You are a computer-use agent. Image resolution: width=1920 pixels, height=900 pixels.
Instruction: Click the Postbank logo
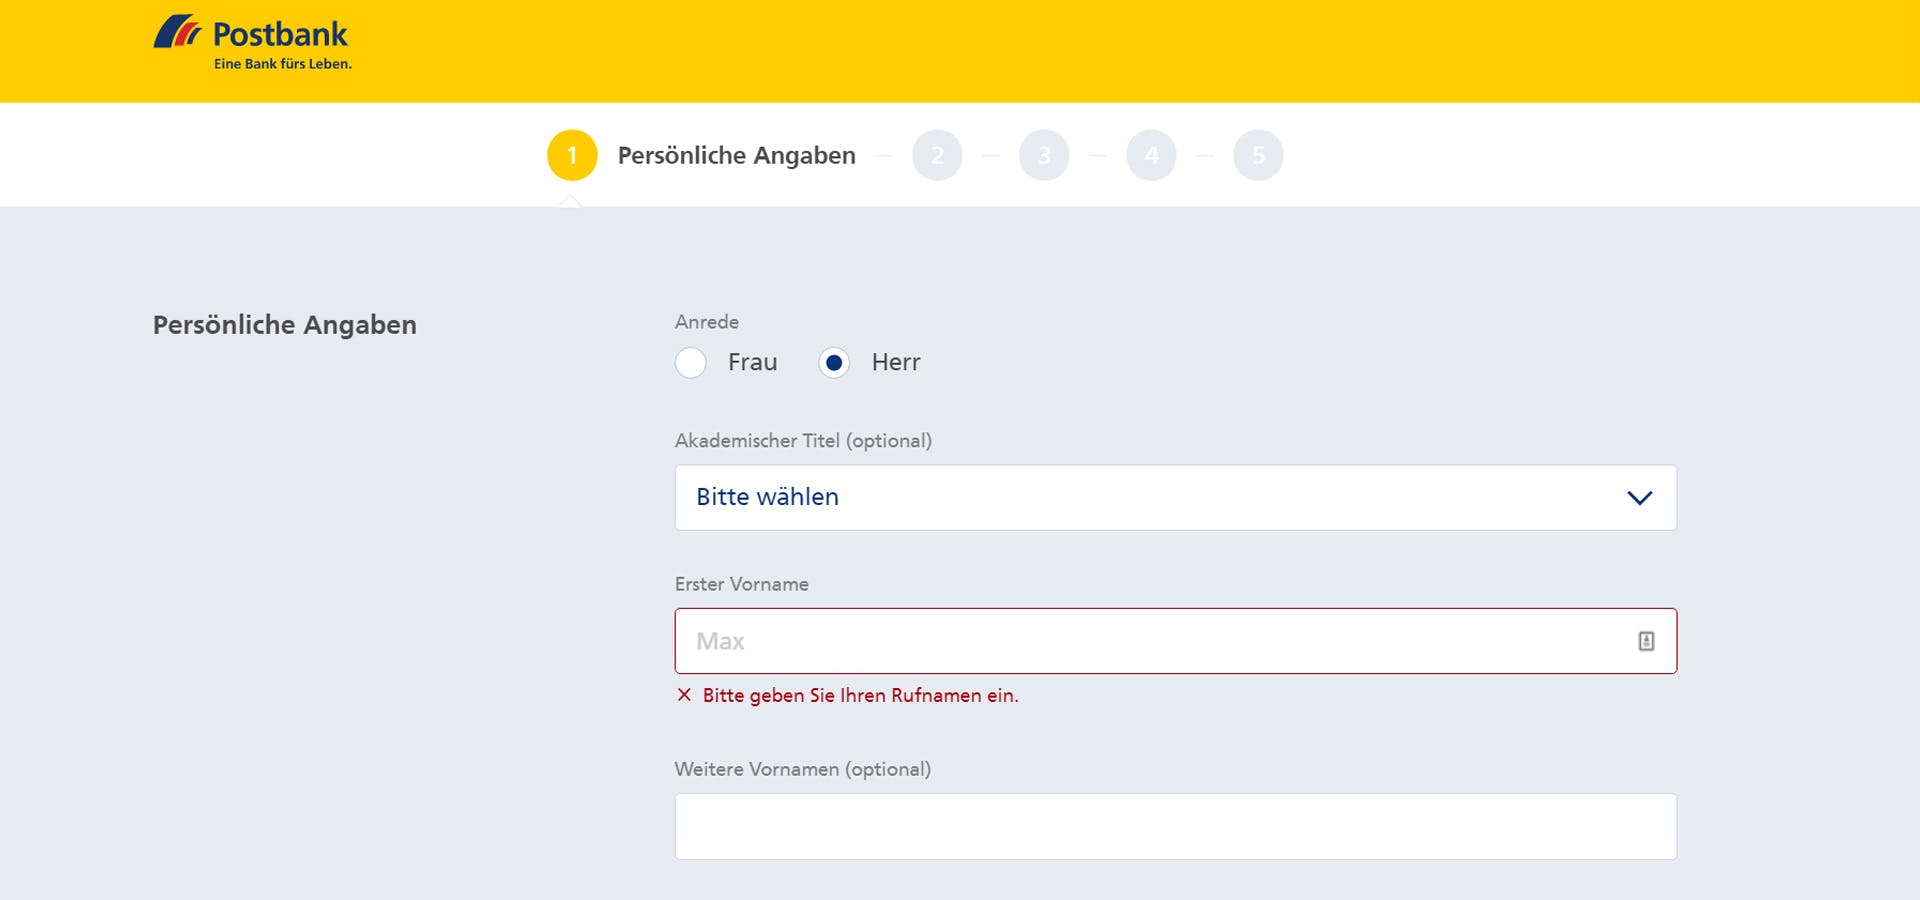click(x=252, y=42)
